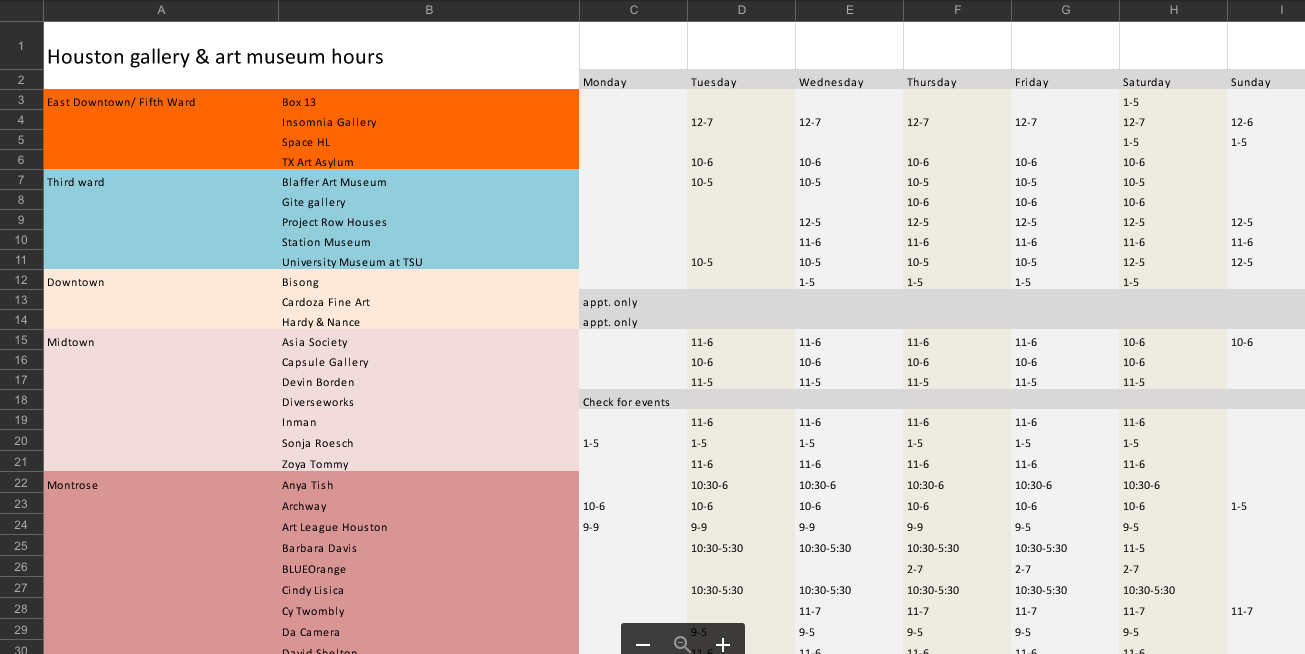This screenshot has height=654, width=1305.
Task: Select row 7 header
Action: point(21,180)
